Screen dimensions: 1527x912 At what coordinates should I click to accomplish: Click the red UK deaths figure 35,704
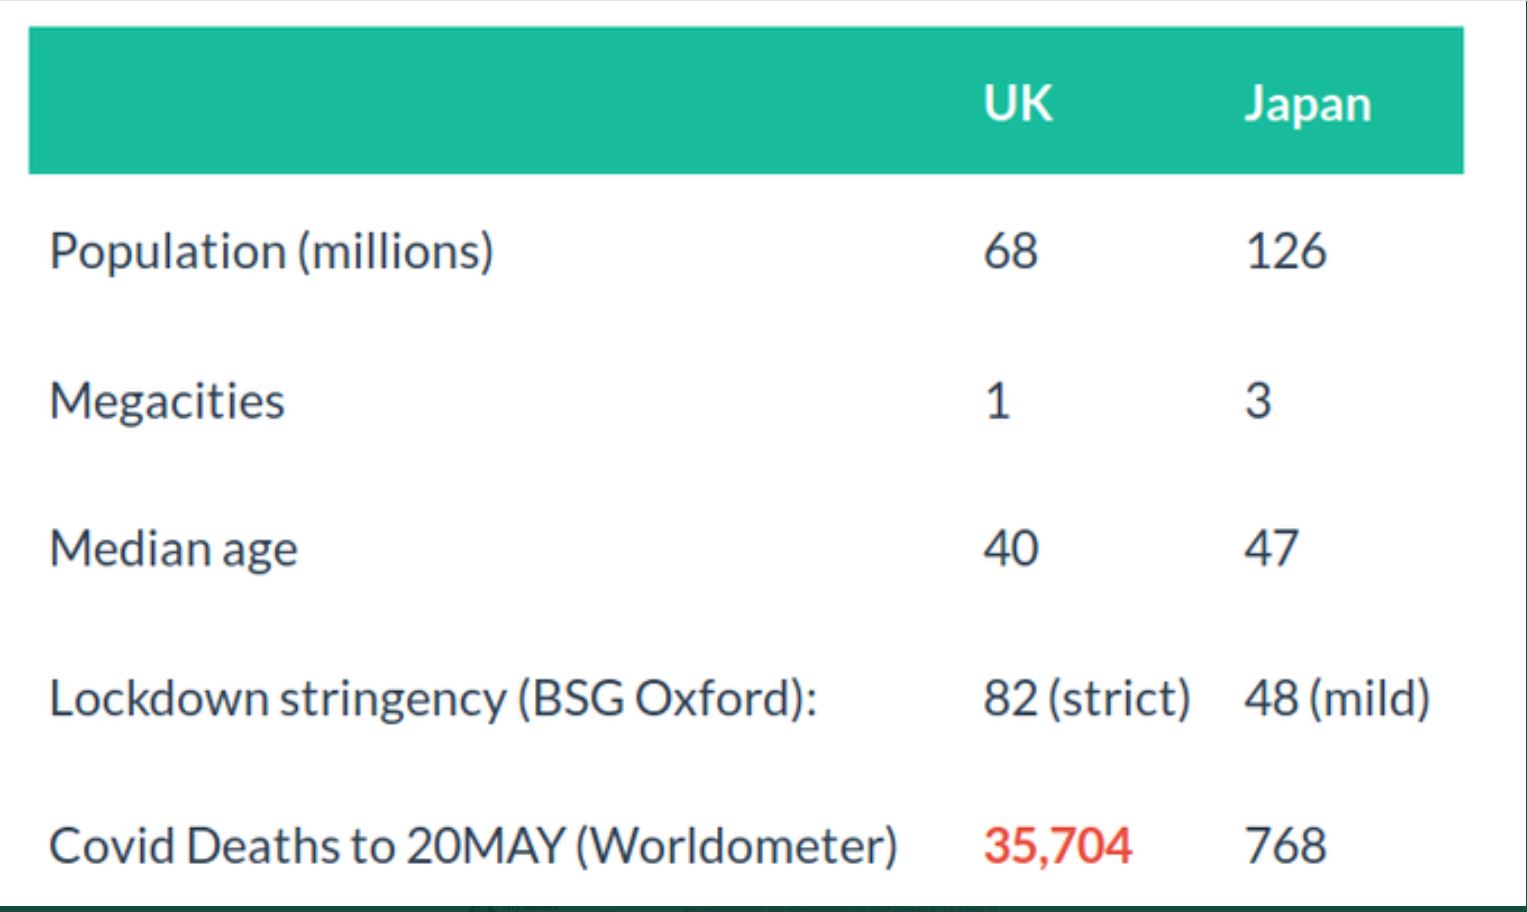click(x=1057, y=846)
